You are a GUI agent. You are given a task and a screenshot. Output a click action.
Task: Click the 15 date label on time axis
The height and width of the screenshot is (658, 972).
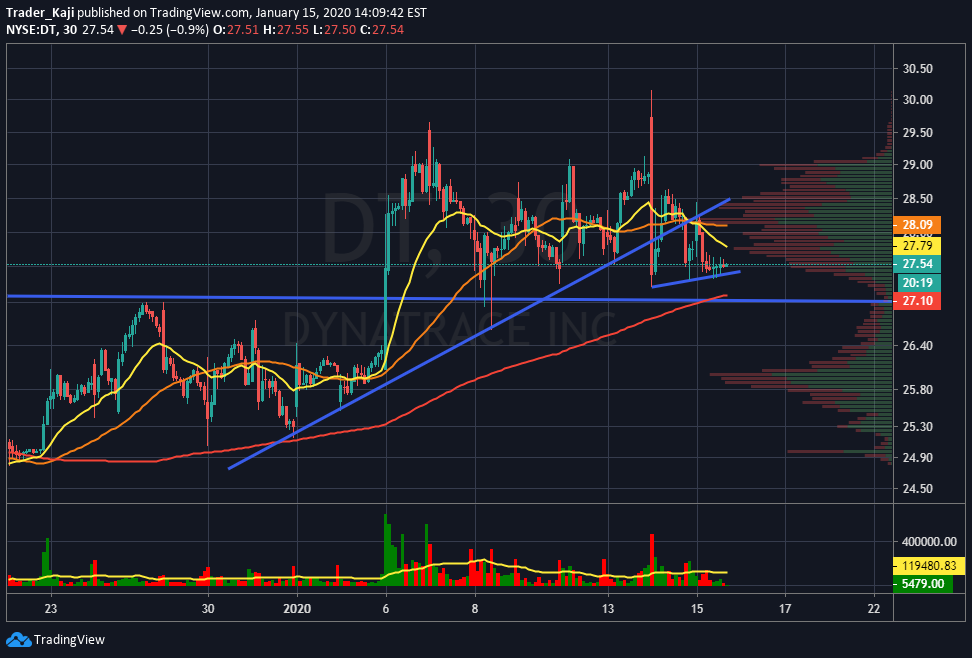697,608
